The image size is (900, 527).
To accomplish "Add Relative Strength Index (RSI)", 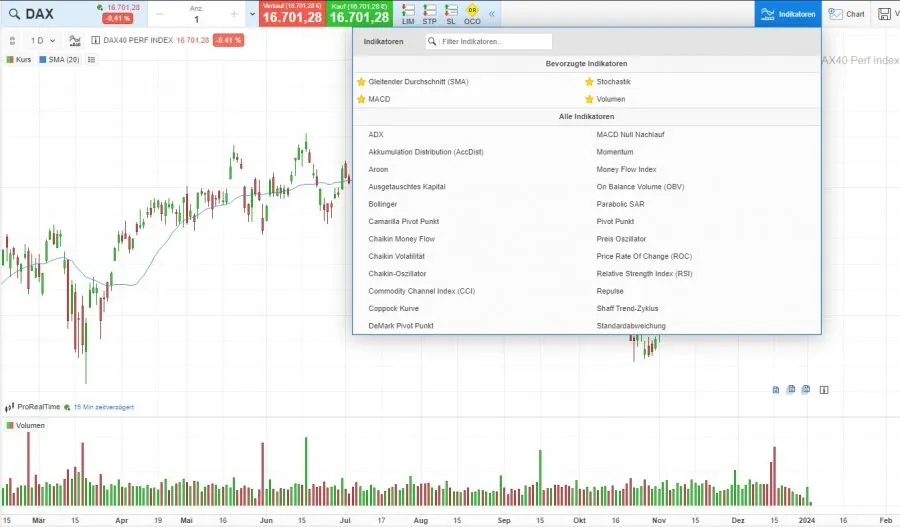I will click(645, 273).
